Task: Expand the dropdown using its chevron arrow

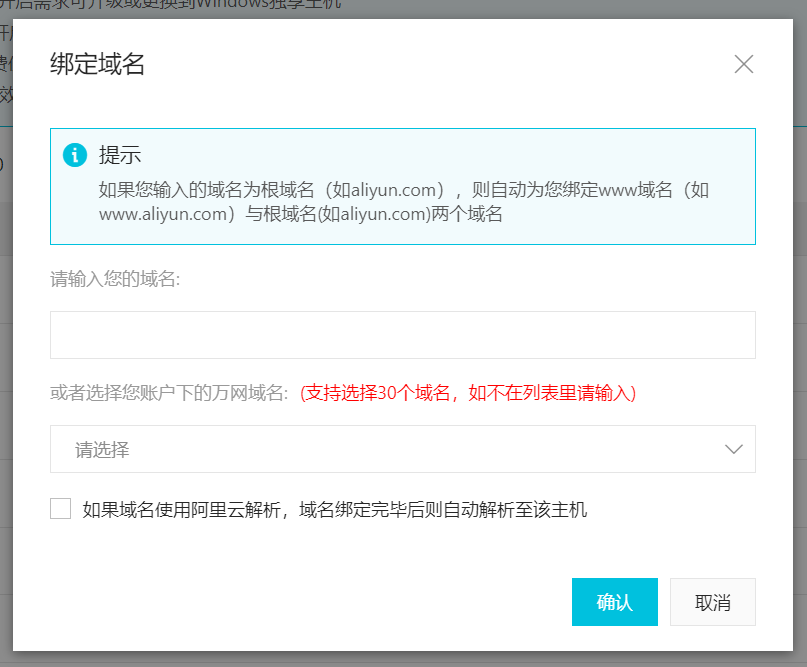Action: 734,449
